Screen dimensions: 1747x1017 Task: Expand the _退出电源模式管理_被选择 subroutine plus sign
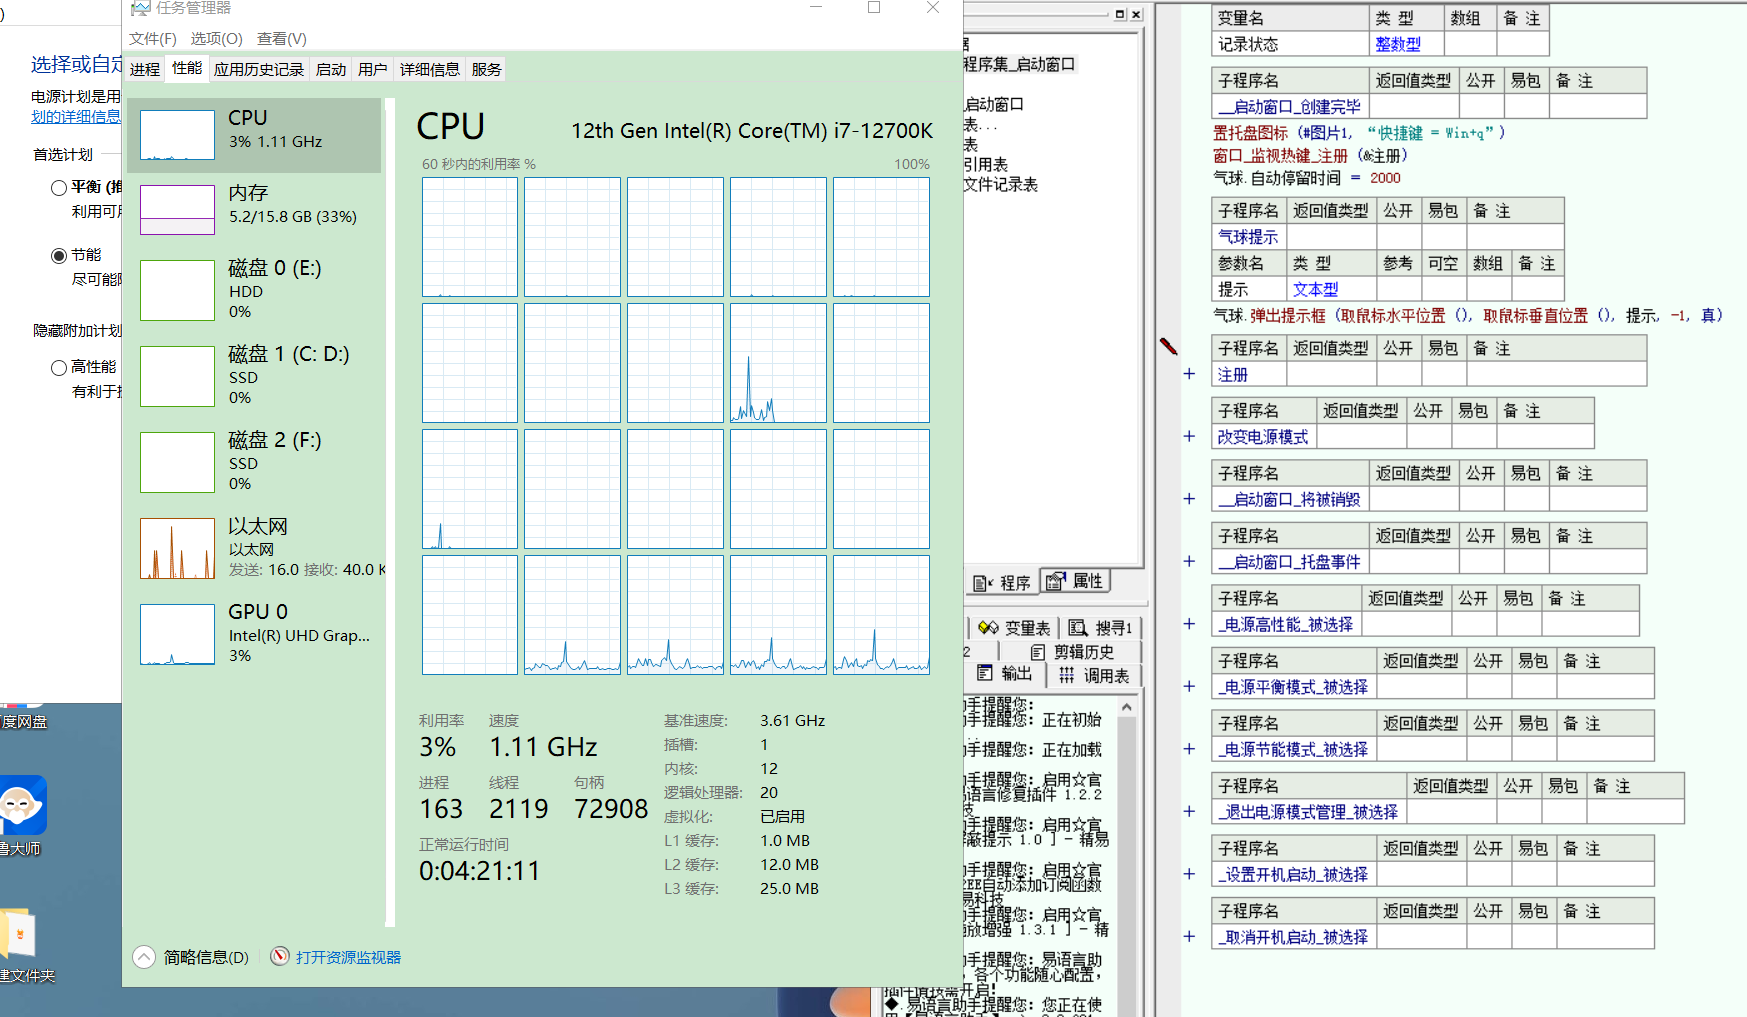click(x=1189, y=811)
